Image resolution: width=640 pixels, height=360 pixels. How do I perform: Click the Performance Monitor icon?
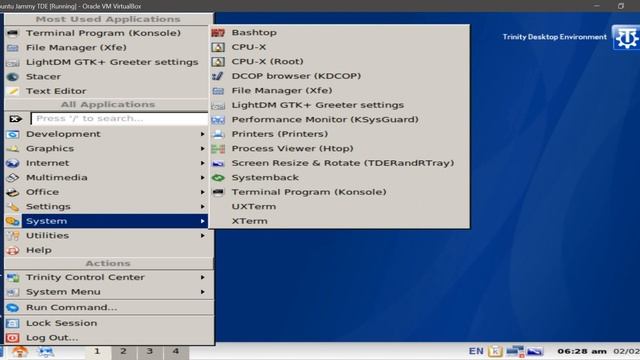click(x=218, y=120)
